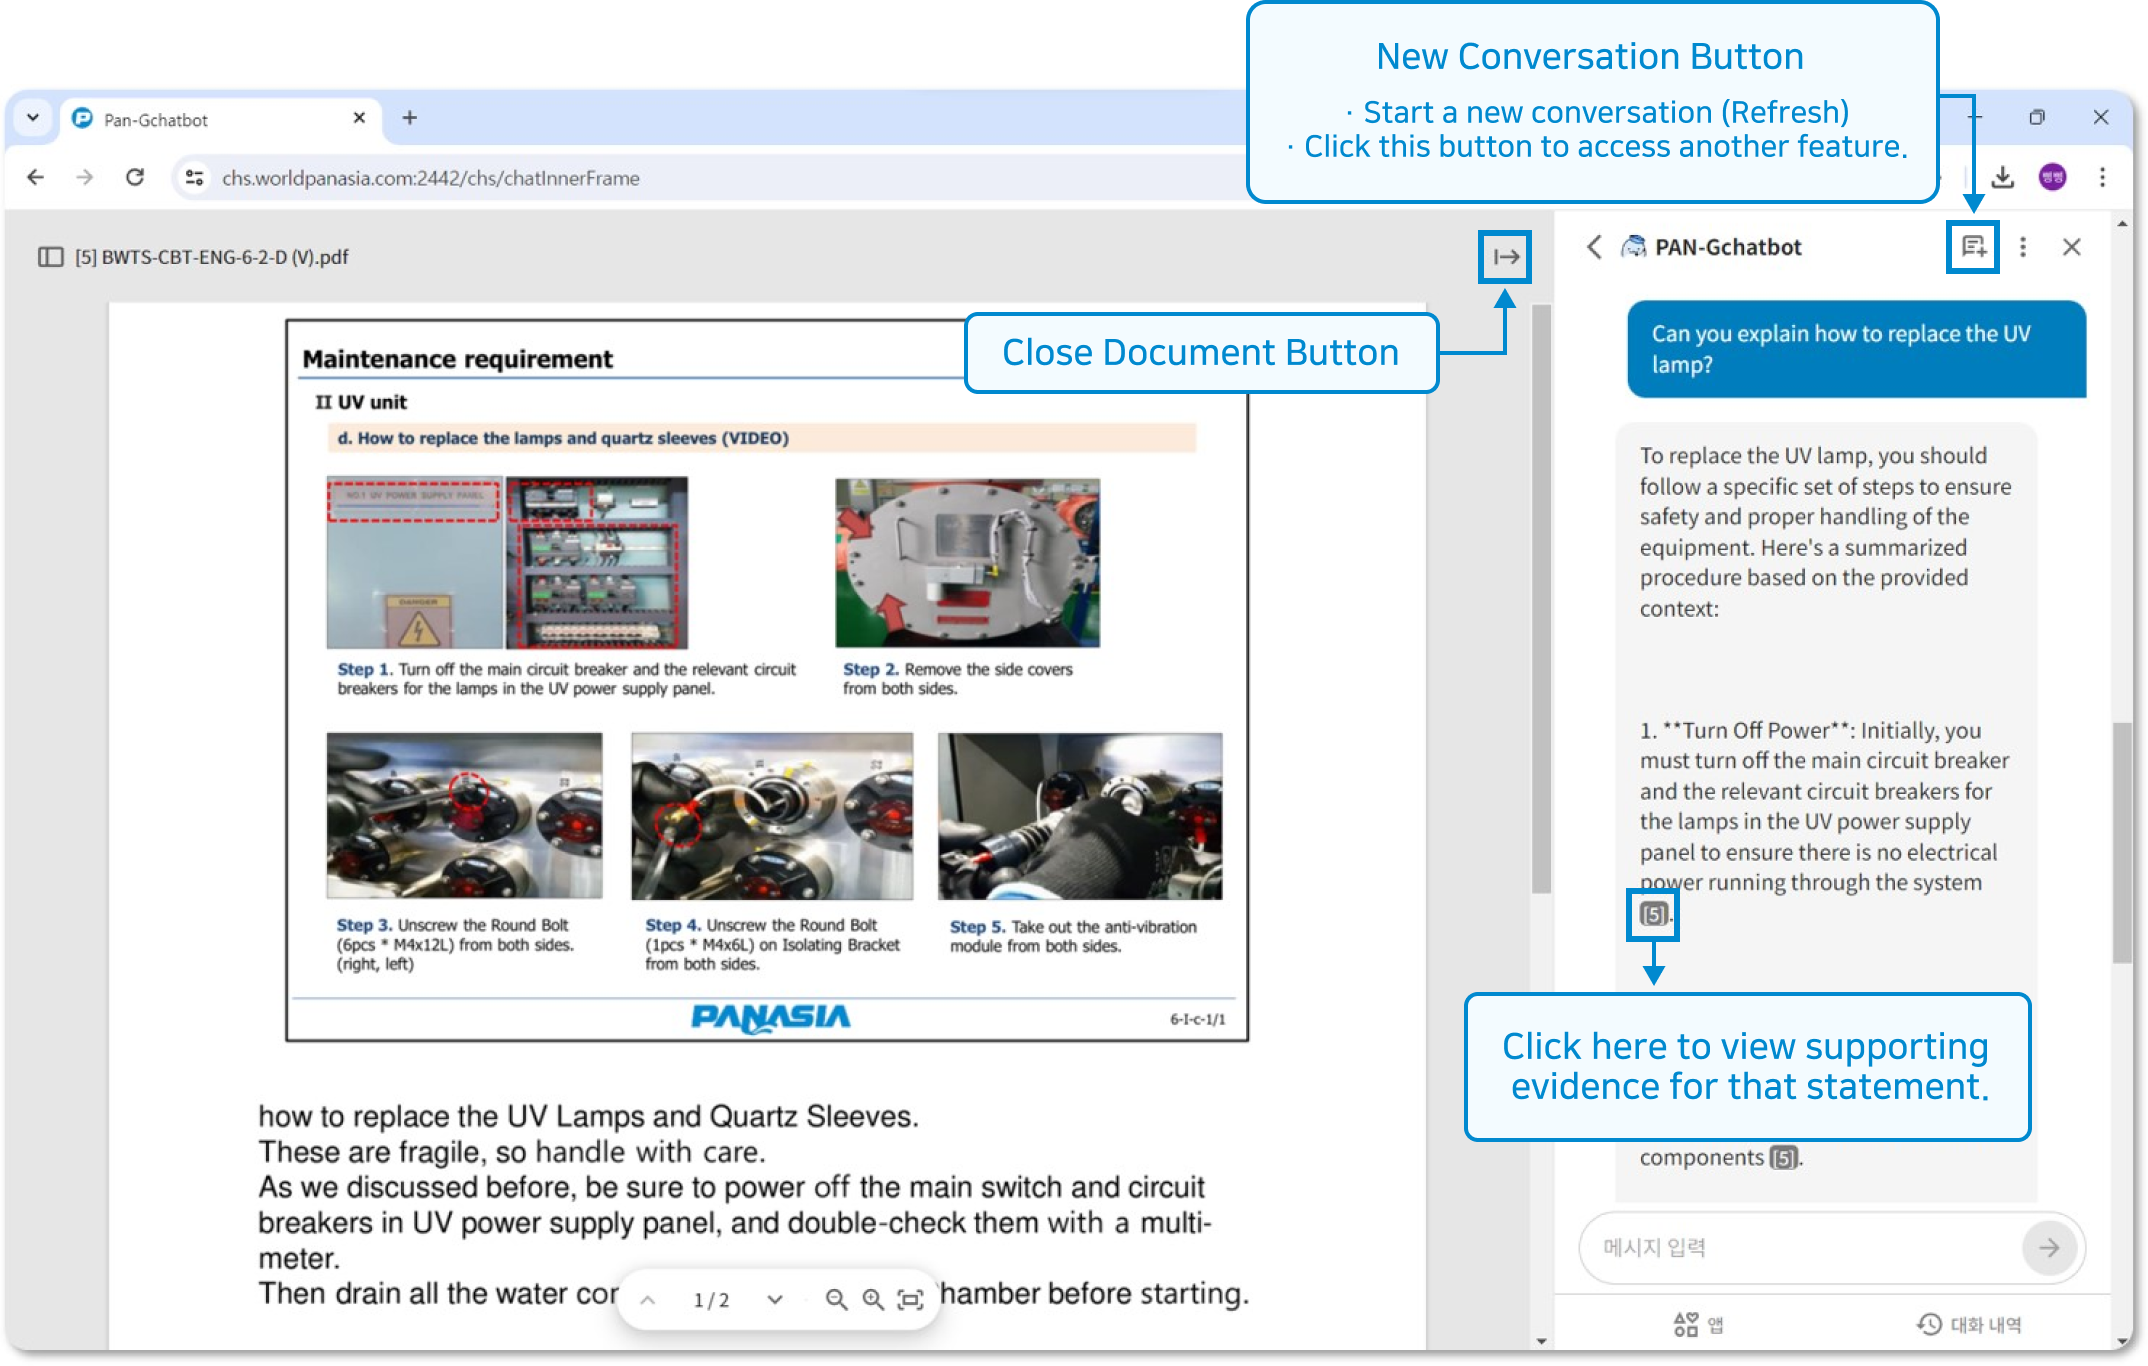Click the PDF file name BWTS-CBT-ENG-6-2-D (V).pdf
Screen dimensions: 2148x1366
point(212,257)
